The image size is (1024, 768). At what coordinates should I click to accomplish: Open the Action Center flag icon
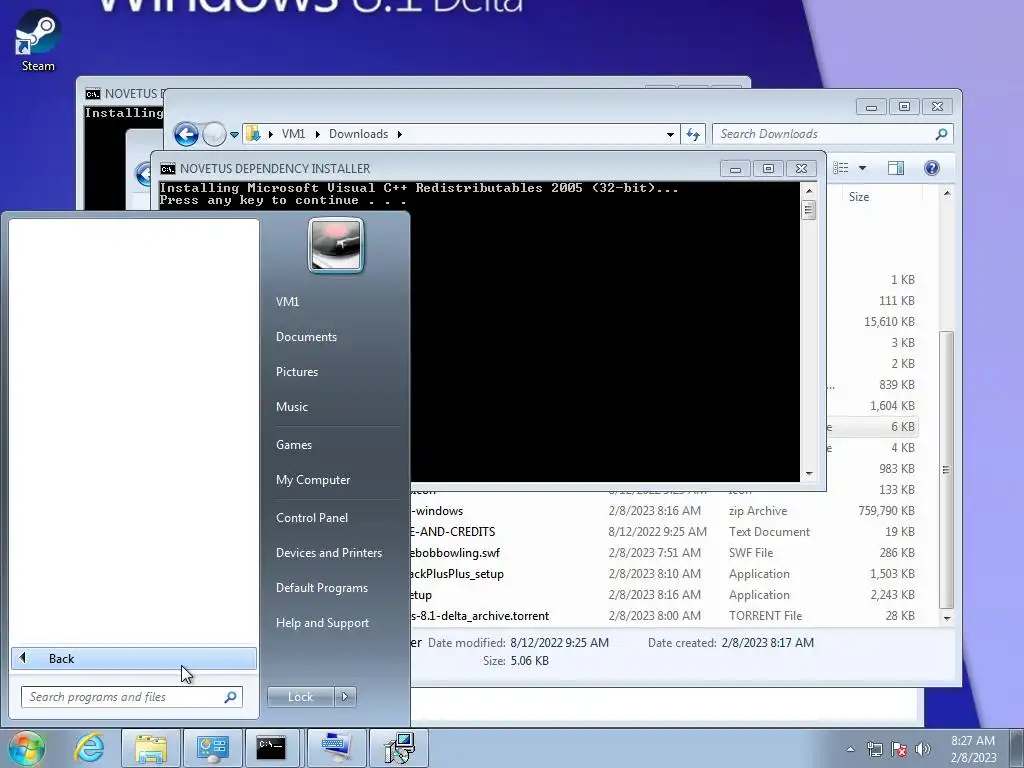tap(899, 749)
